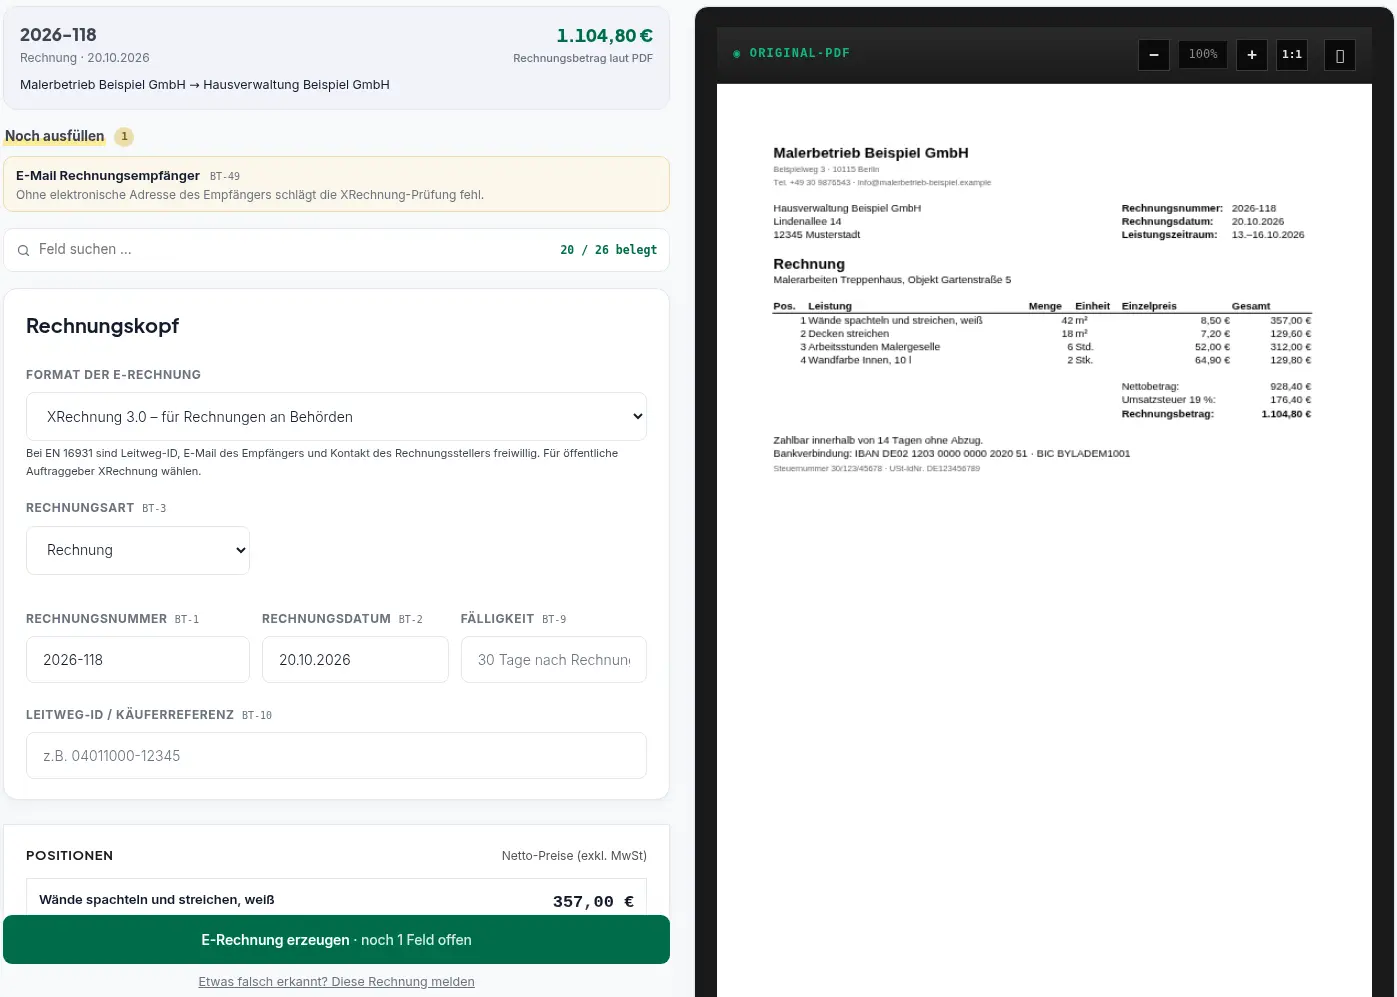Viewport: 1397px width, 997px height.
Task: Zoom in the PDF with plus button
Action: (x=1252, y=54)
